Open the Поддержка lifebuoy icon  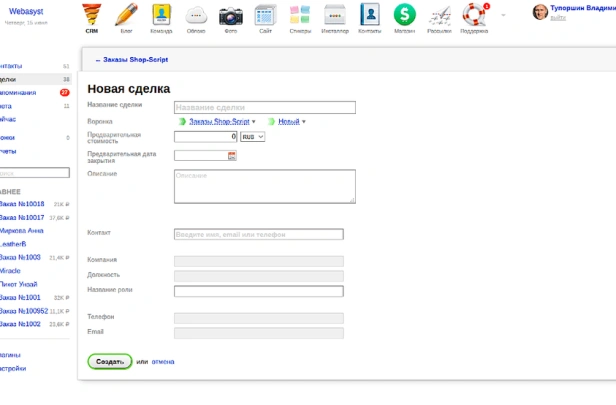point(474,15)
